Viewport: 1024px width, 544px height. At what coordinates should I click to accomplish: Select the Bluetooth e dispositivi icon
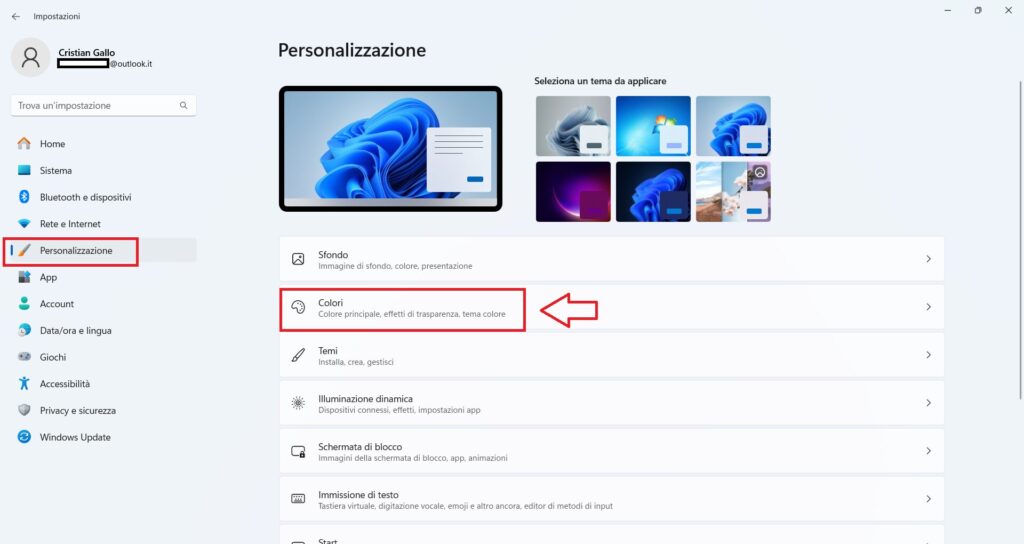pos(24,197)
